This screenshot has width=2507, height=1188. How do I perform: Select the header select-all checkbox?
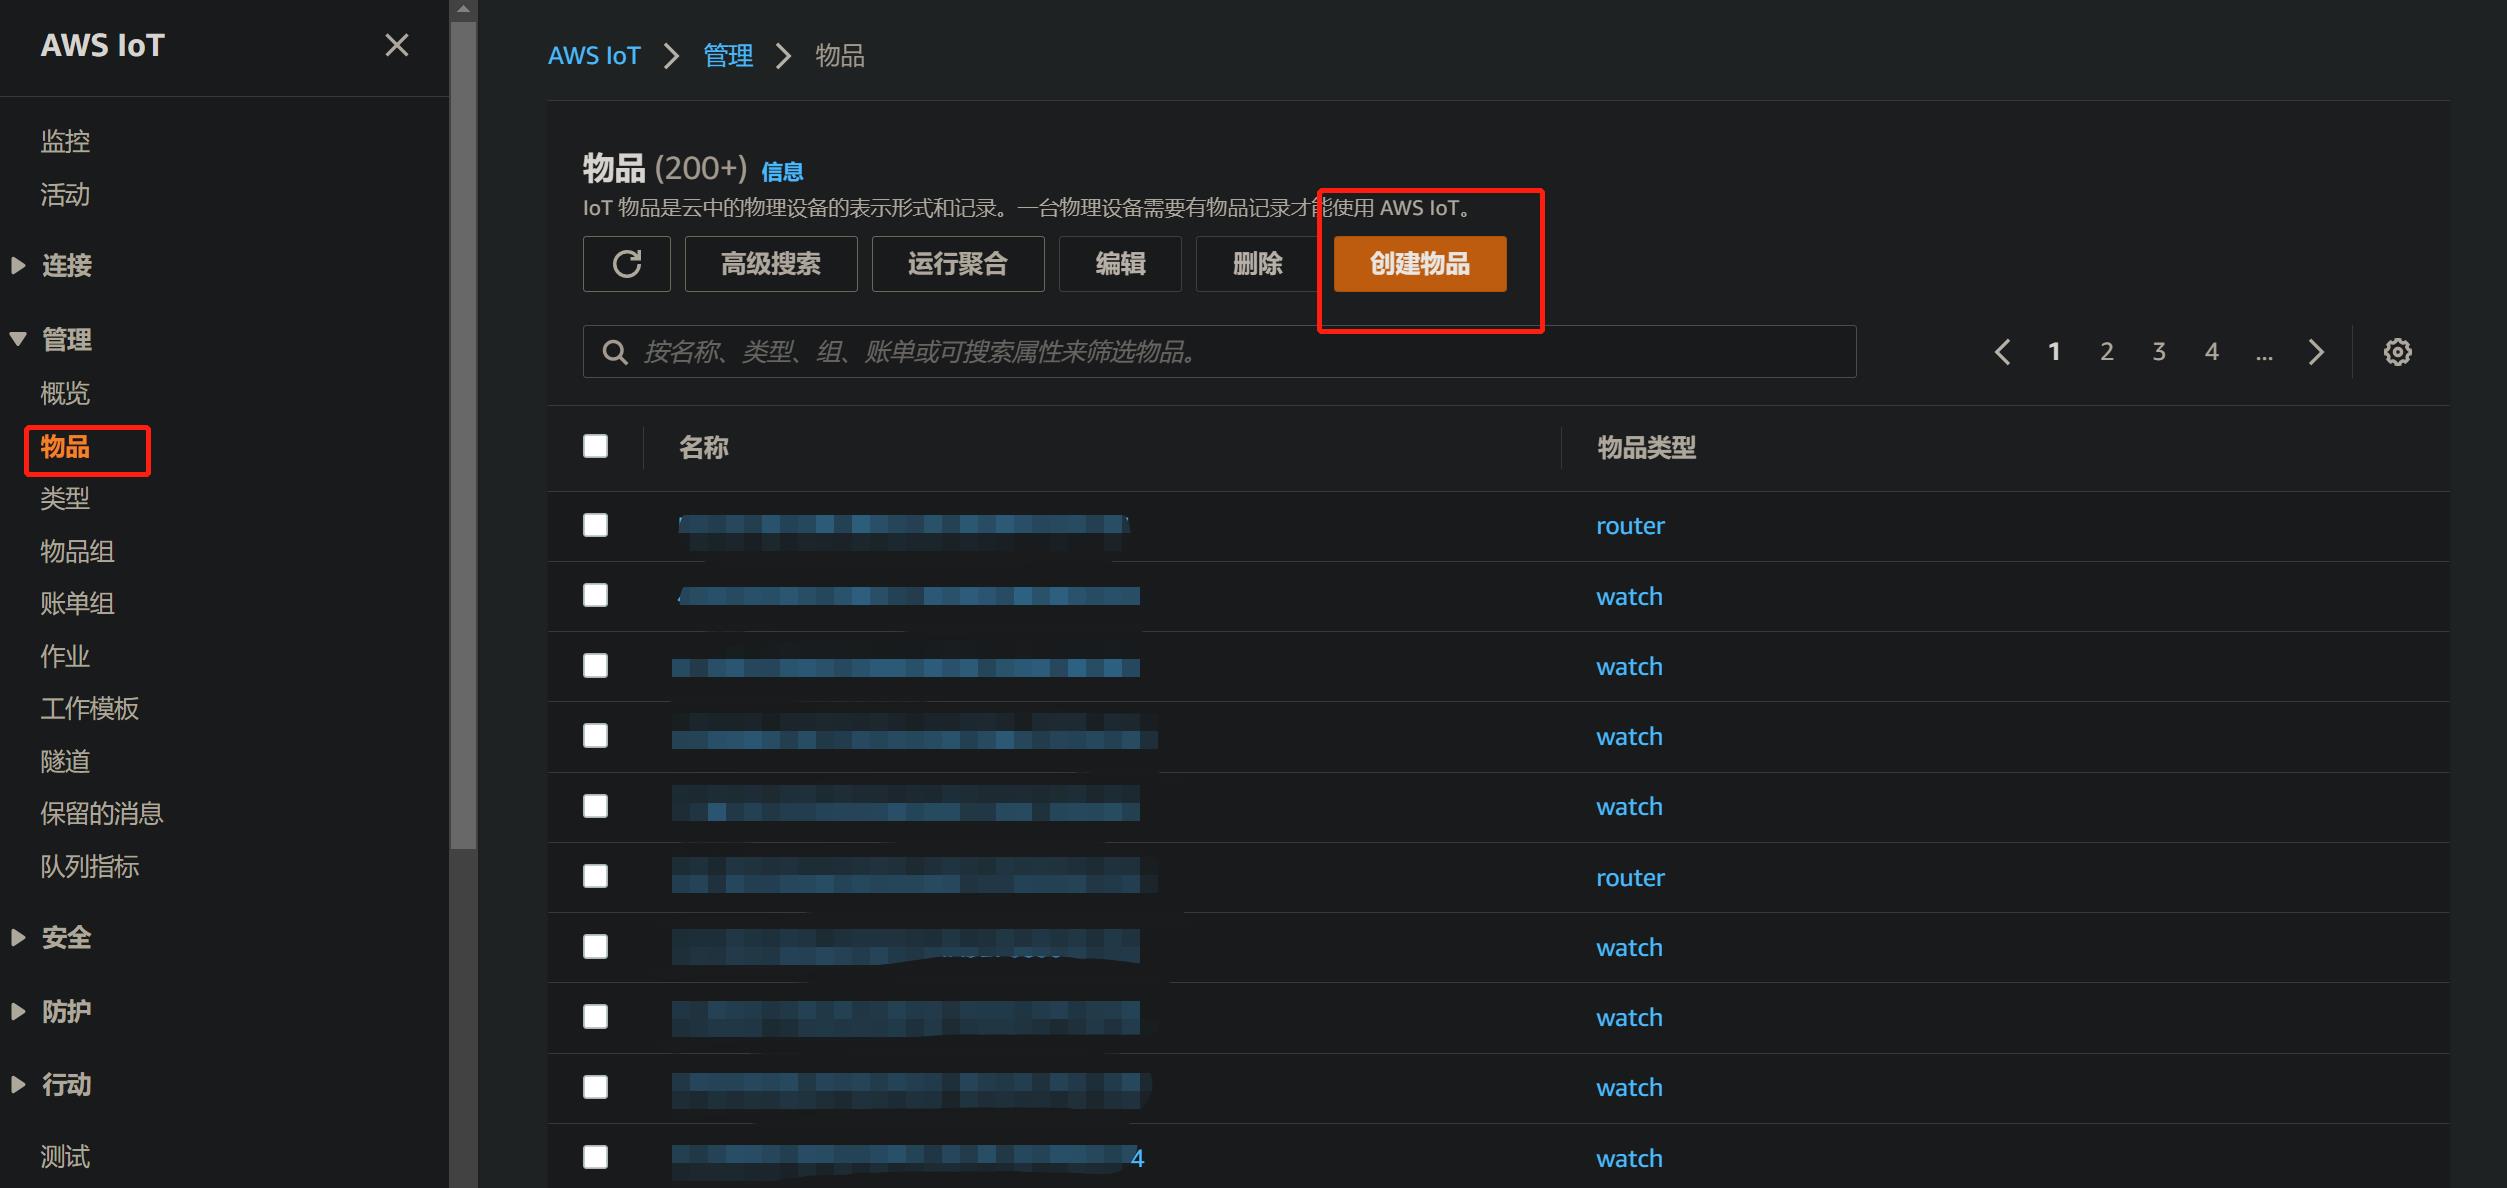tap(595, 446)
